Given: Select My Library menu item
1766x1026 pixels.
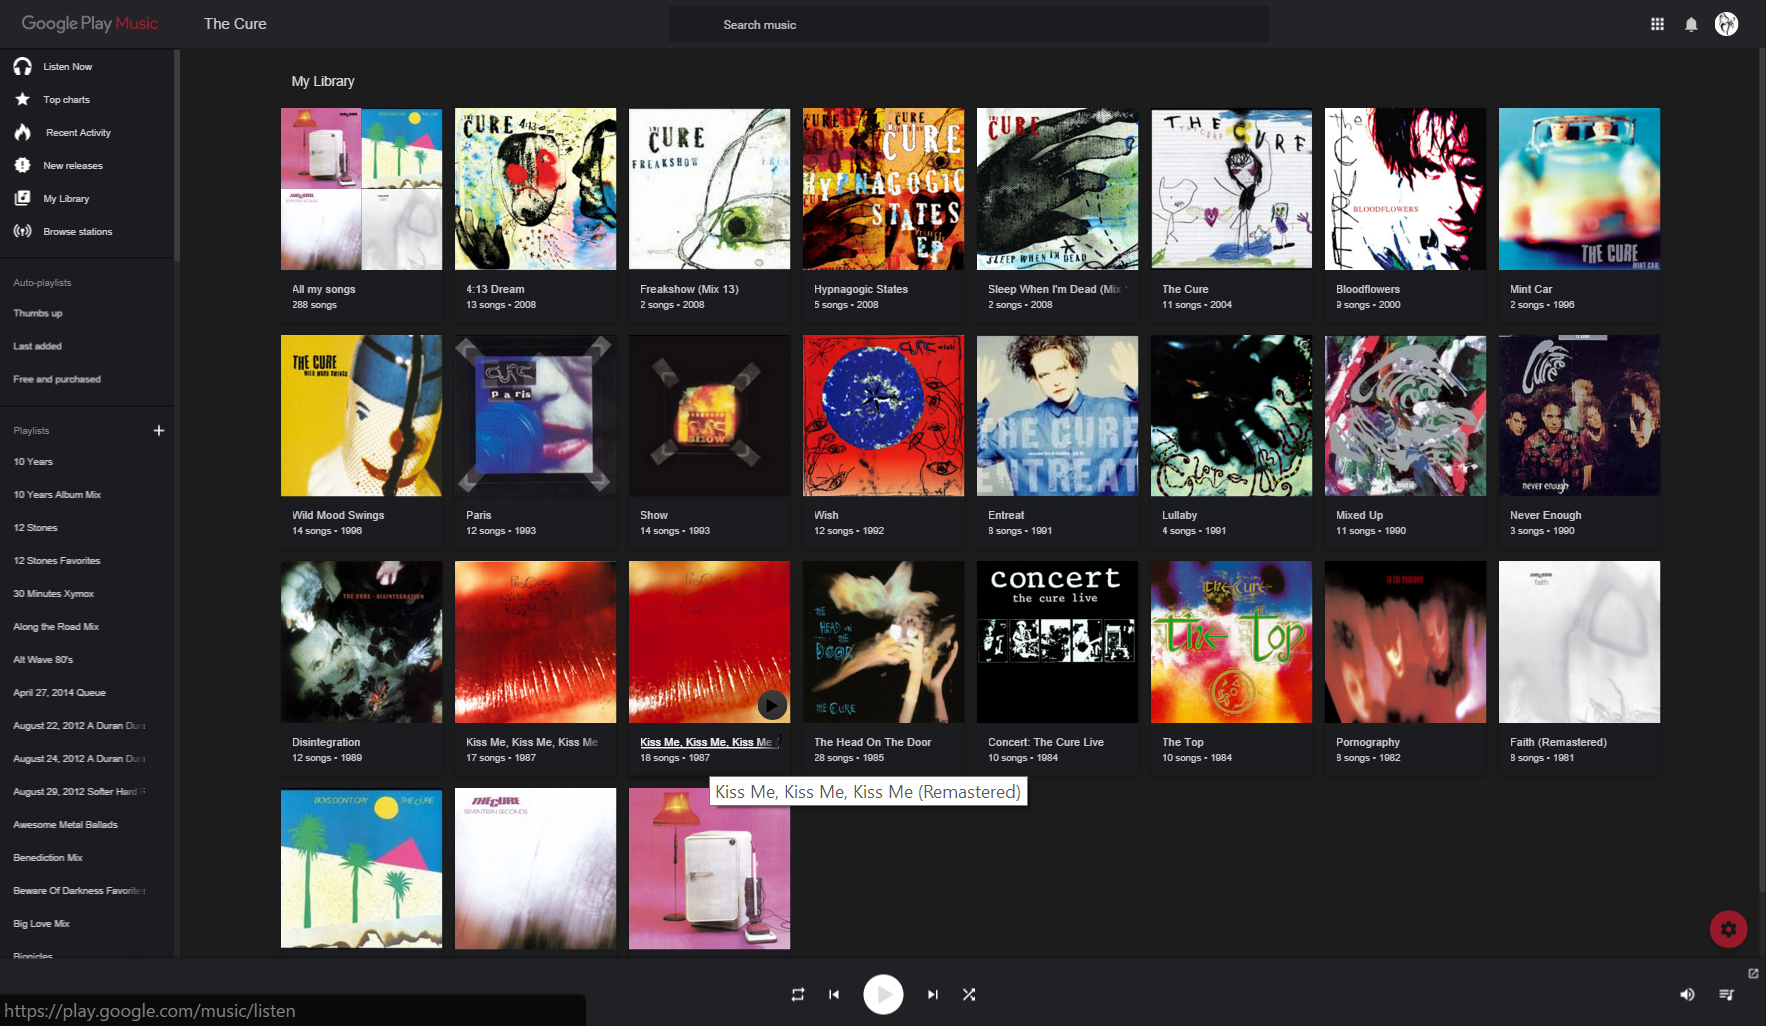Looking at the screenshot, I should click(x=66, y=199).
